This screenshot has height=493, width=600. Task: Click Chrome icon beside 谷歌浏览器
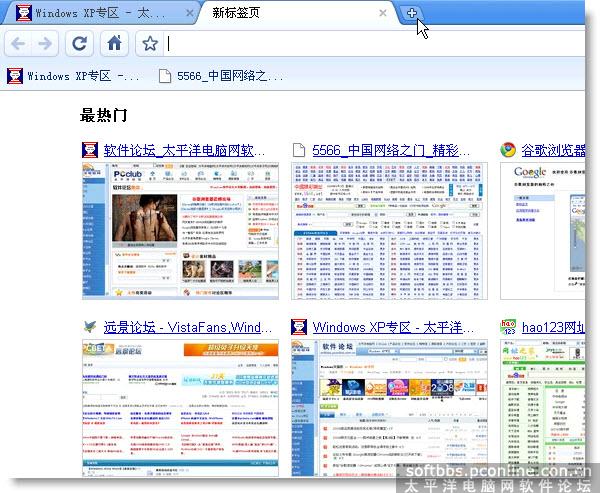point(508,150)
